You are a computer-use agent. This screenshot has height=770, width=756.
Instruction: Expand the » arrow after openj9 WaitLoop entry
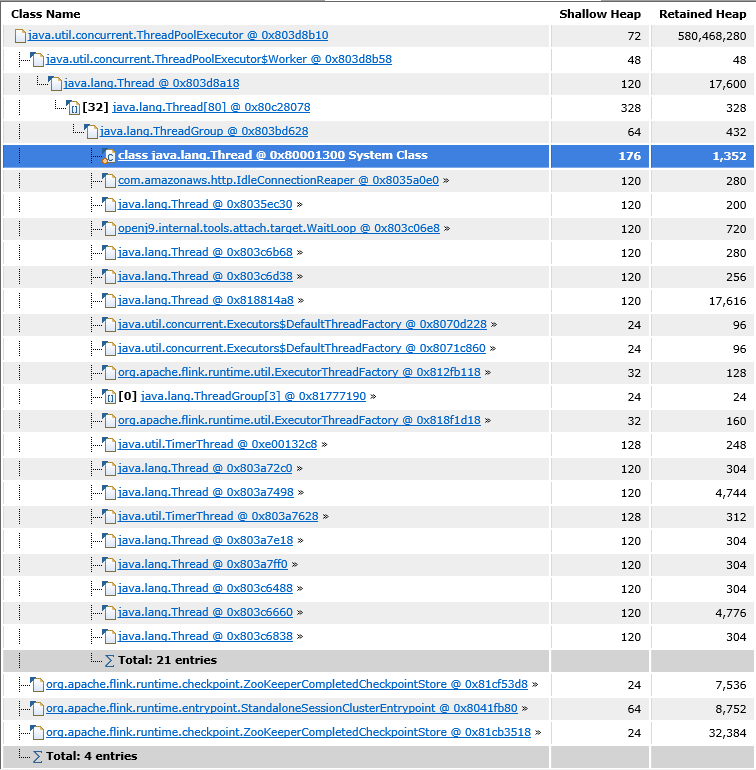pos(446,228)
